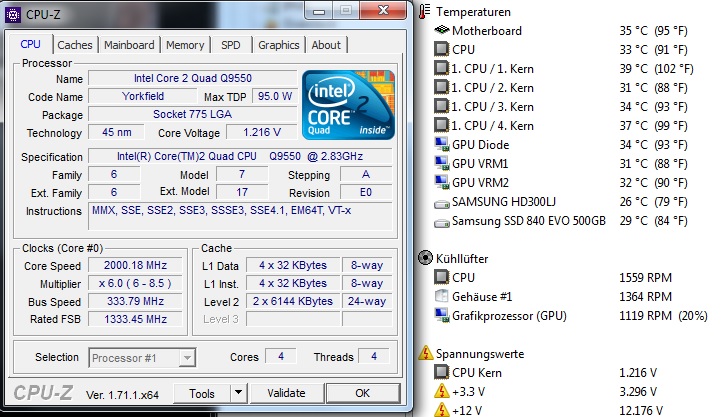Click the Spannungswerte warning icon
723x417 pixels.
click(x=425, y=353)
